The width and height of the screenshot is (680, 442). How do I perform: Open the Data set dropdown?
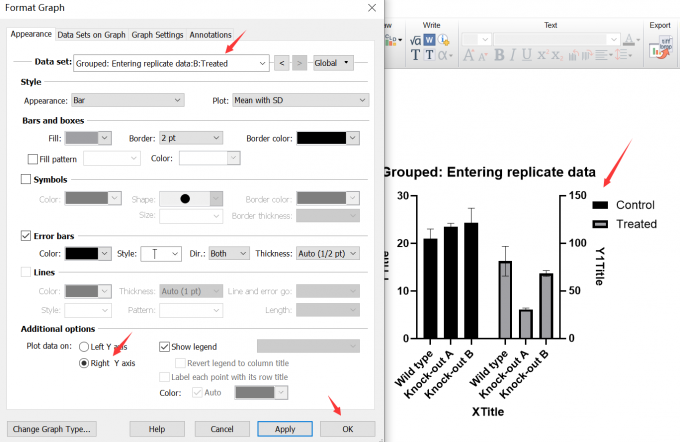tap(171, 63)
